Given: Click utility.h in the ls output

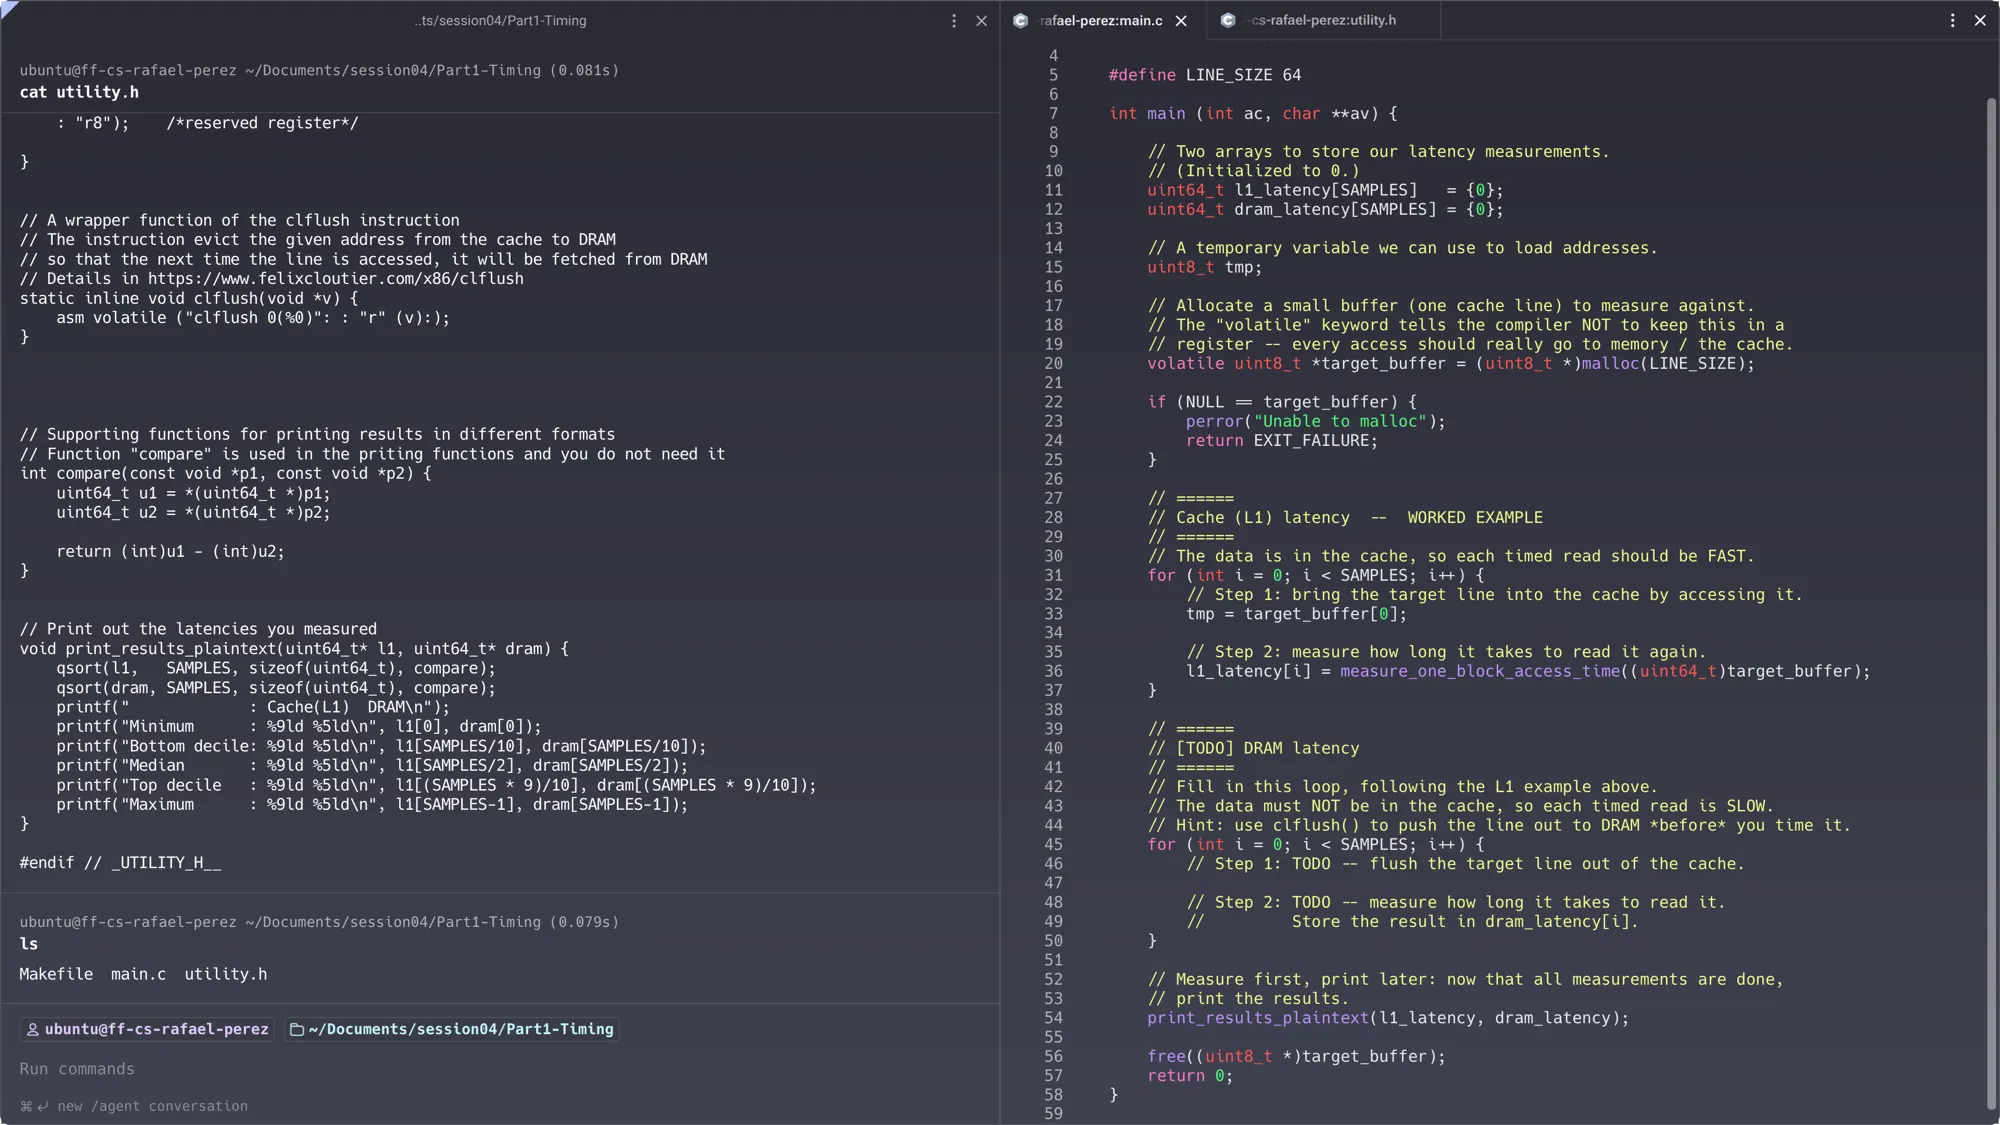Looking at the screenshot, I should pos(225,974).
